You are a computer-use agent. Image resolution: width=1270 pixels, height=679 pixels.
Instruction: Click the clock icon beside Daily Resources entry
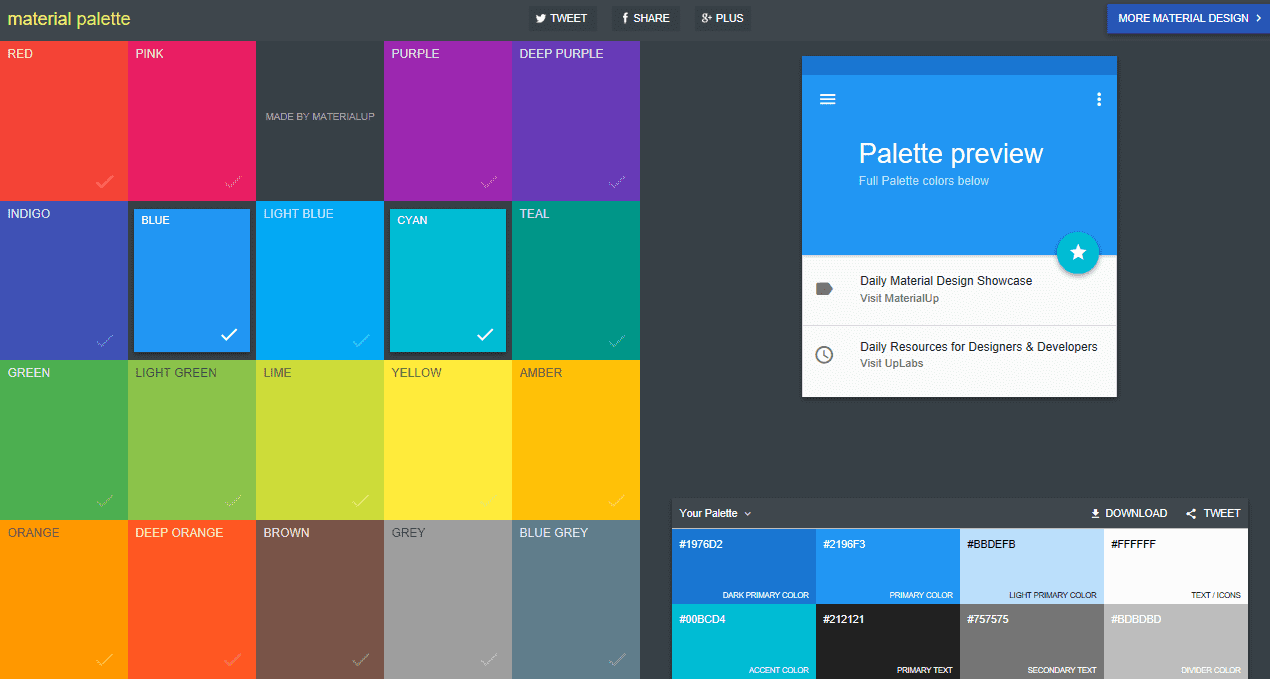coord(823,353)
